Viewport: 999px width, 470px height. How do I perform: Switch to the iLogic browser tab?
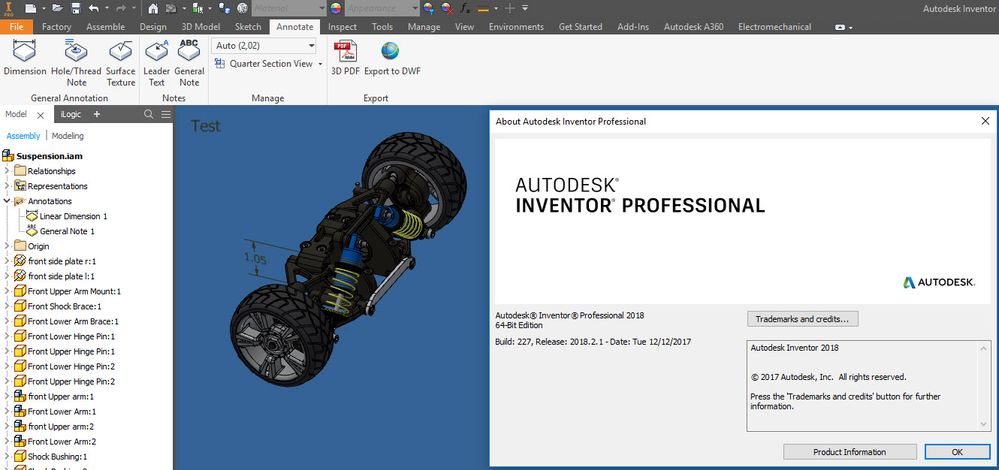tap(70, 114)
